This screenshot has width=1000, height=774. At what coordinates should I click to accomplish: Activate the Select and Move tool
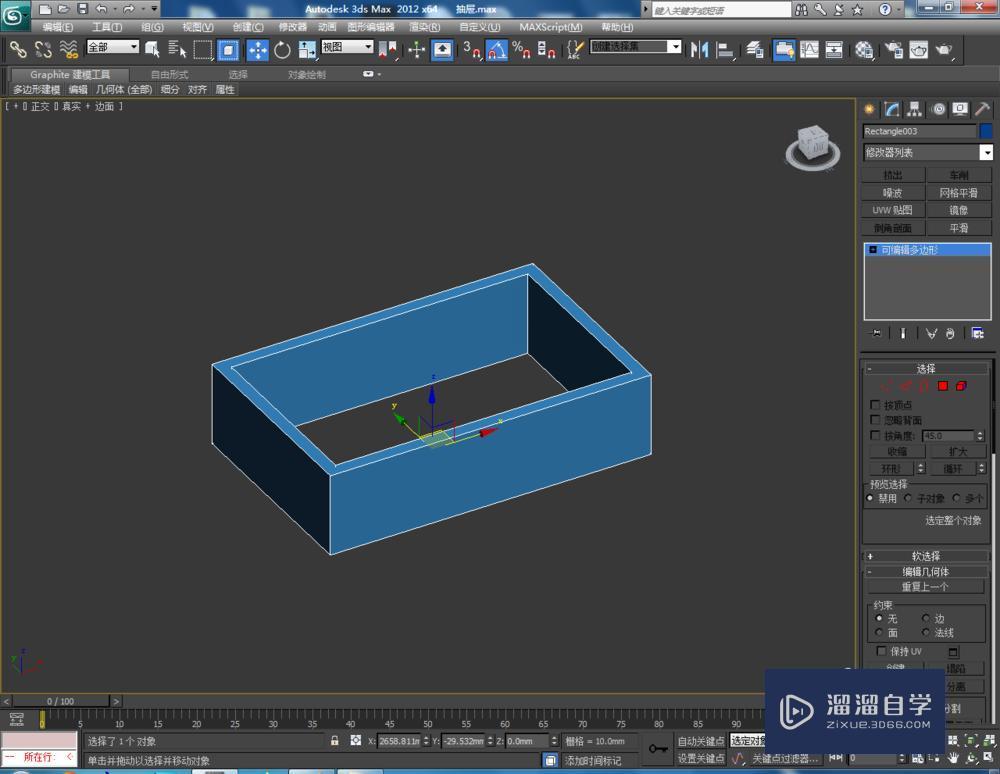point(256,47)
